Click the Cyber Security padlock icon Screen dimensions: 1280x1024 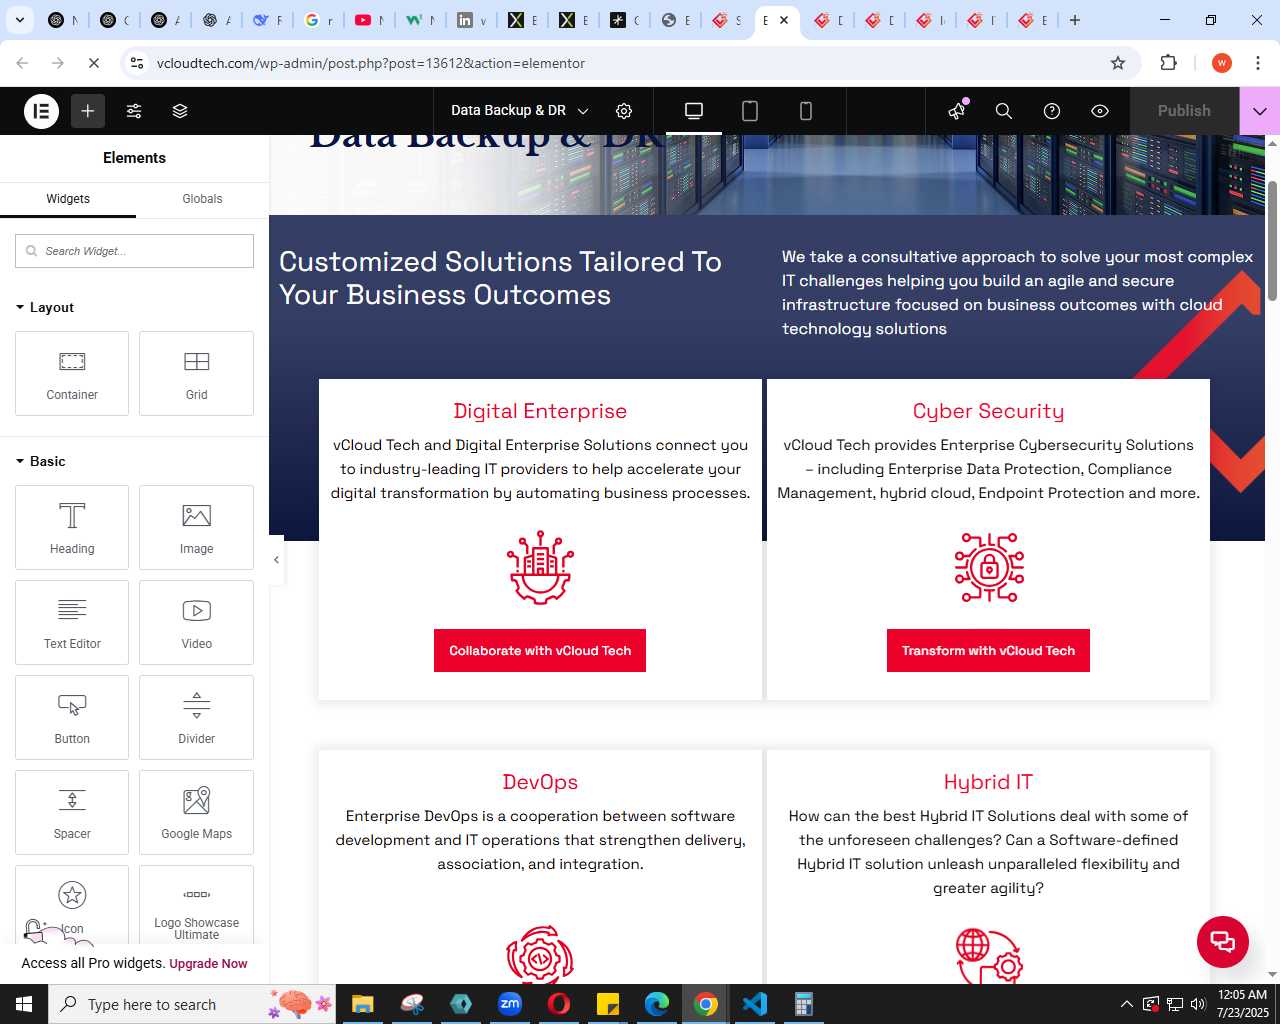point(988,568)
